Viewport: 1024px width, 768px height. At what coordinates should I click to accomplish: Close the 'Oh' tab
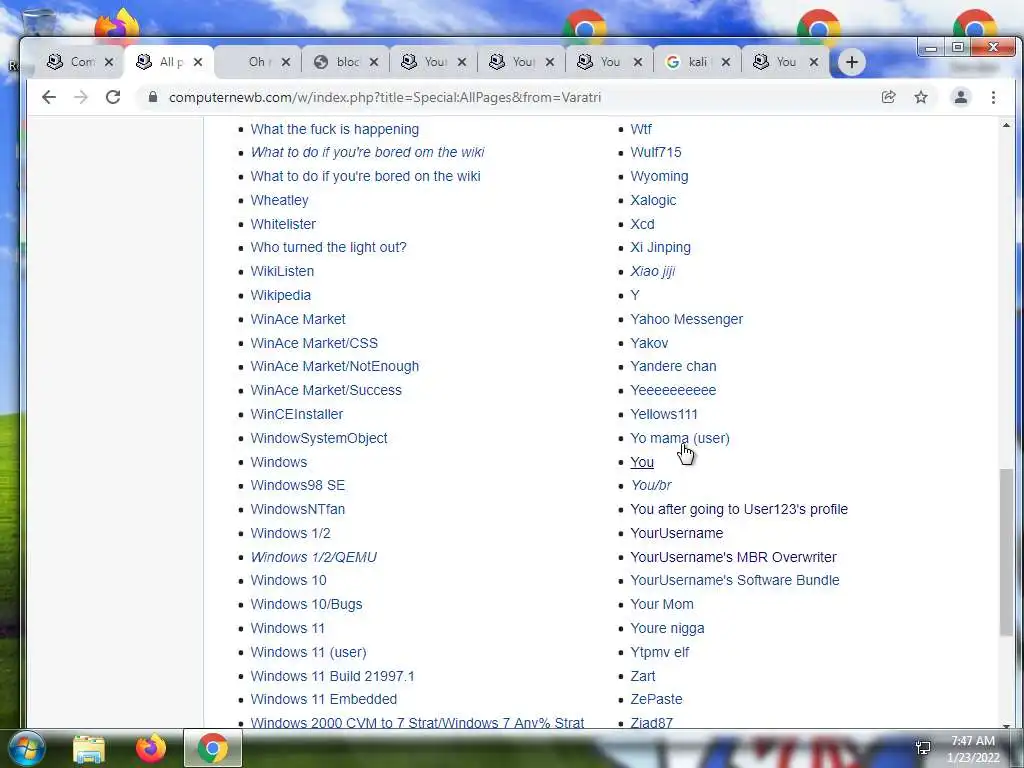point(285,62)
